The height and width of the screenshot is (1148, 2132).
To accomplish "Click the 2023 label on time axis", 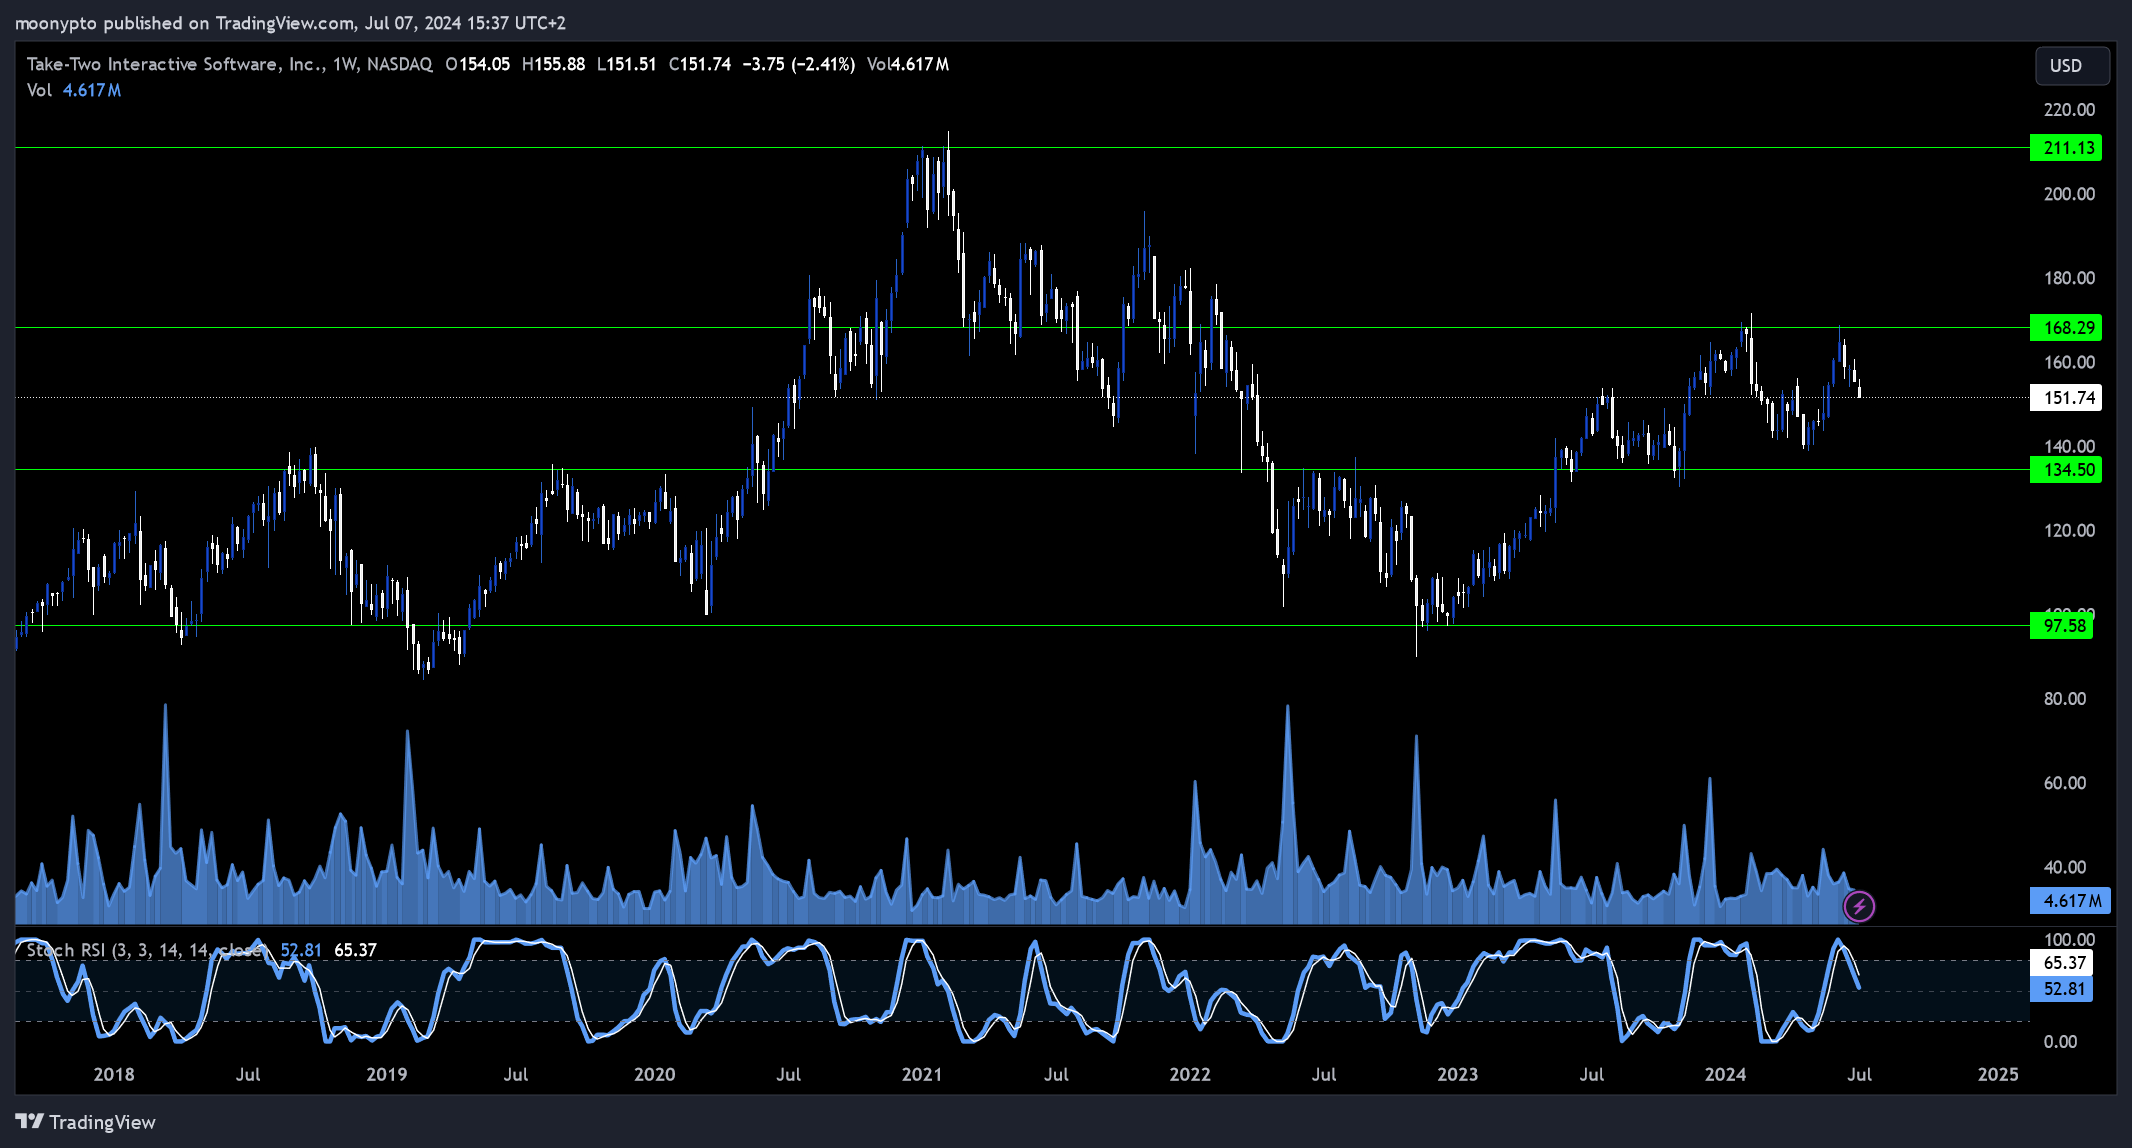I will [1457, 1074].
